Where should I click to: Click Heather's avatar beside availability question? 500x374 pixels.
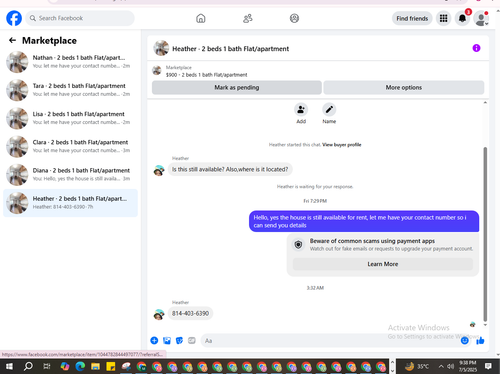pos(159,170)
